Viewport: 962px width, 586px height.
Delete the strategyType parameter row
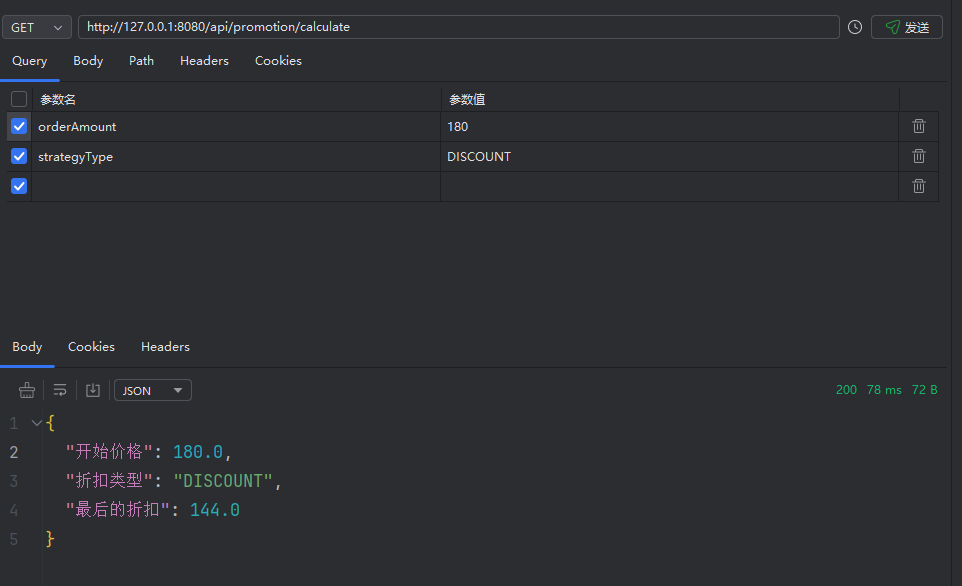click(x=918, y=156)
